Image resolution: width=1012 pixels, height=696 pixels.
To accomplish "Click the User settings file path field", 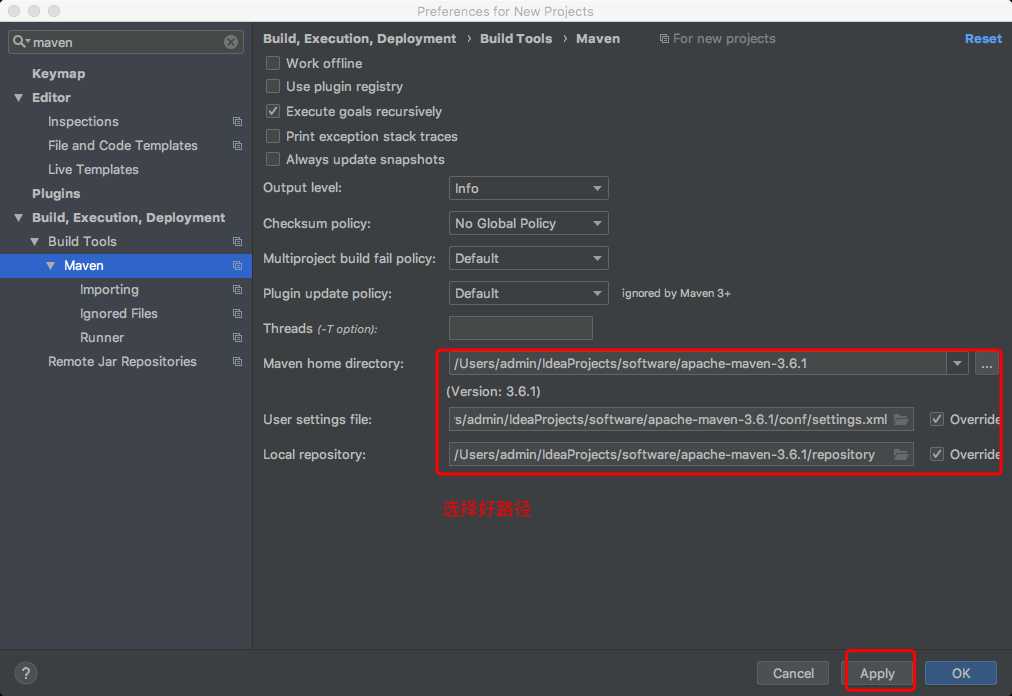I will coord(681,420).
